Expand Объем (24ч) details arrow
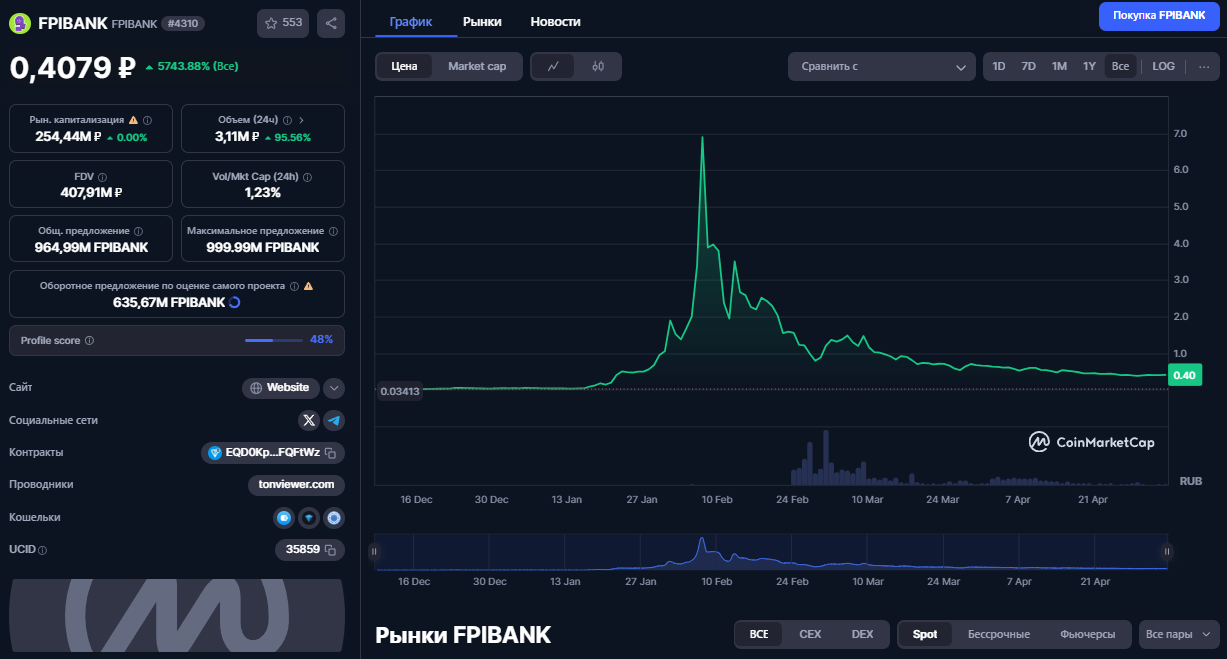 coord(301,120)
